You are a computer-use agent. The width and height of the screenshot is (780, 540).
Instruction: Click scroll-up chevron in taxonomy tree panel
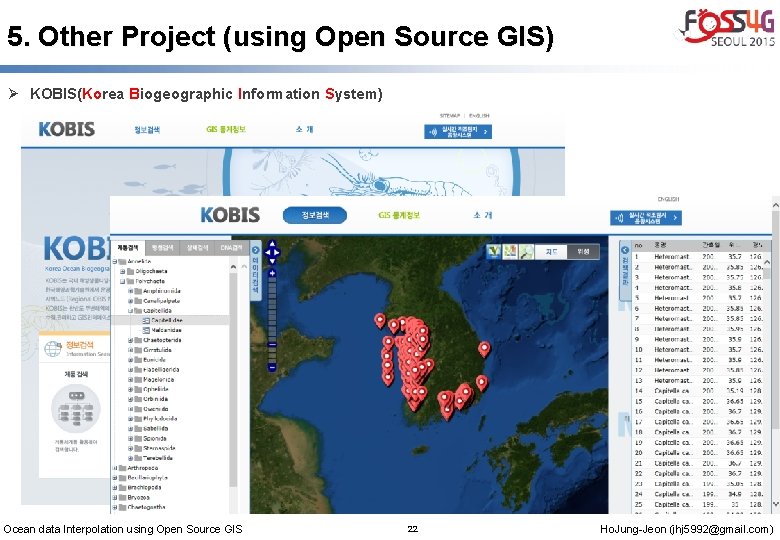233,267
